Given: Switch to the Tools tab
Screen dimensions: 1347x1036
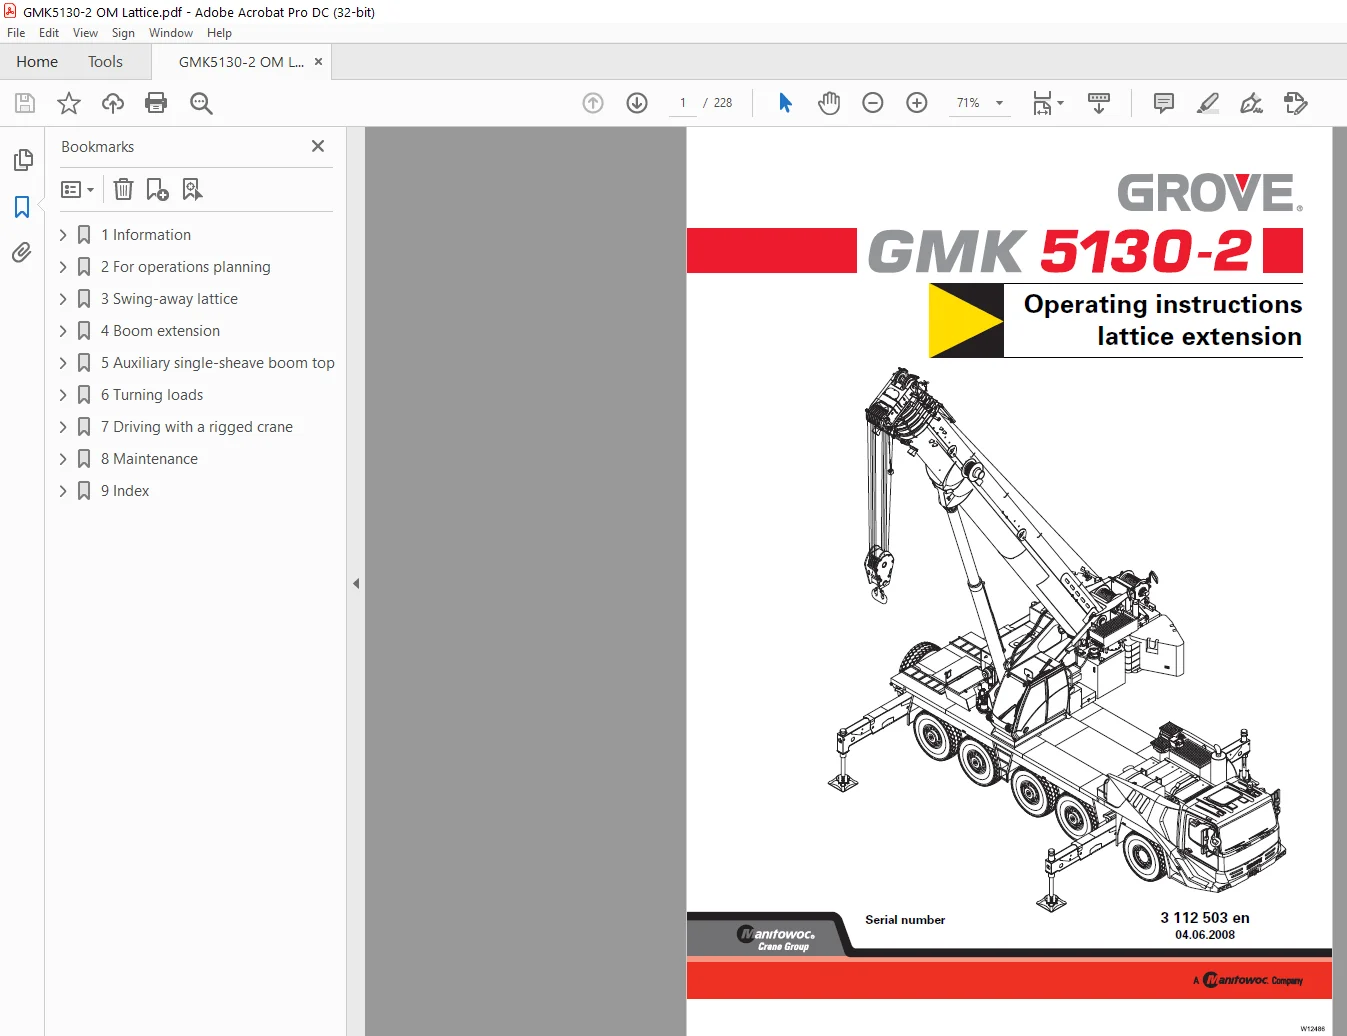Looking at the screenshot, I should 105,62.
